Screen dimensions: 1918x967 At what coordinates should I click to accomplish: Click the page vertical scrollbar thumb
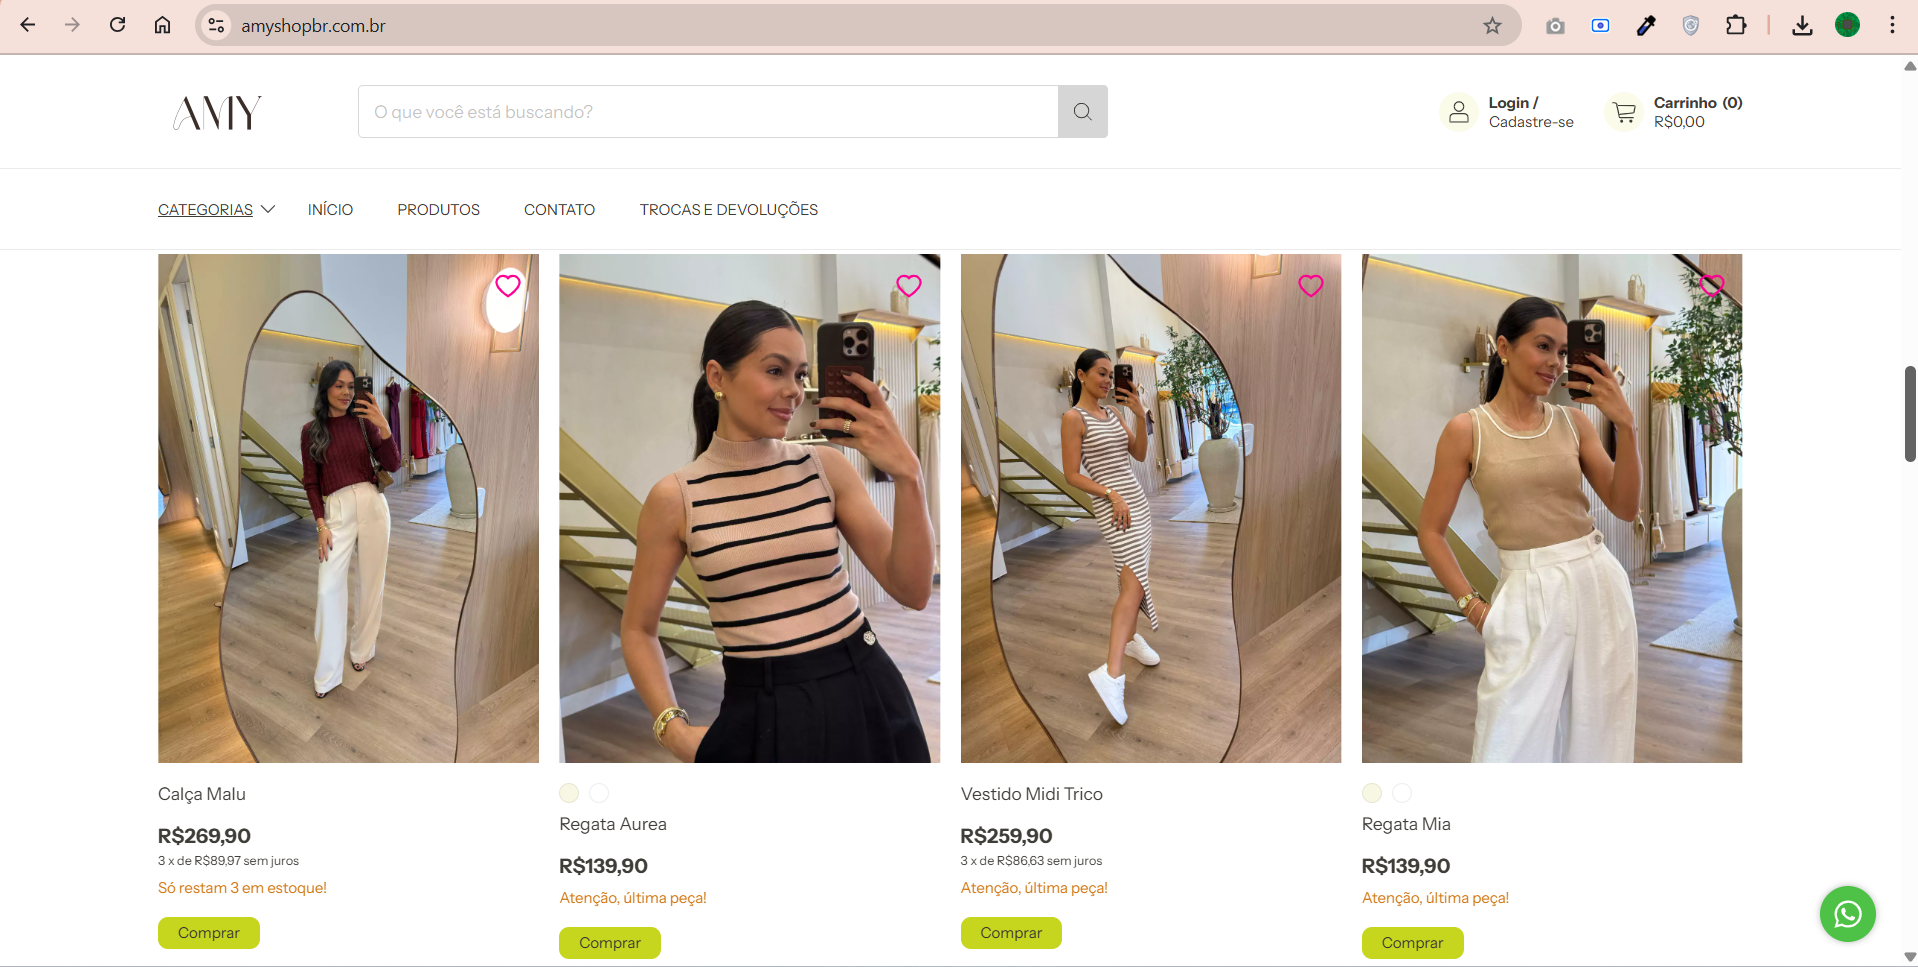point(1909,414)
